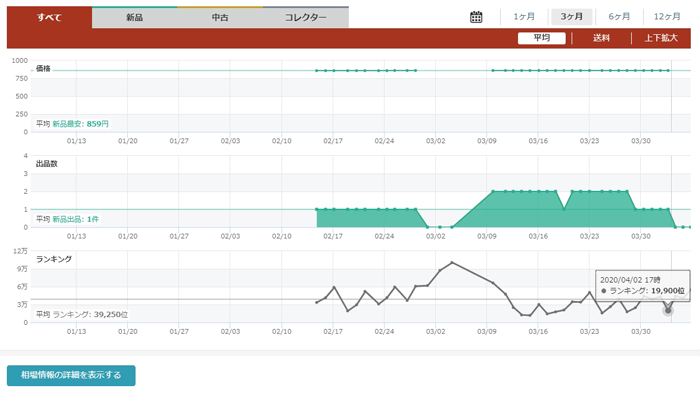Screen dimensions: 700x393
Task: Click the highlighted ranking point at 04/02
Action: [668, 310]
